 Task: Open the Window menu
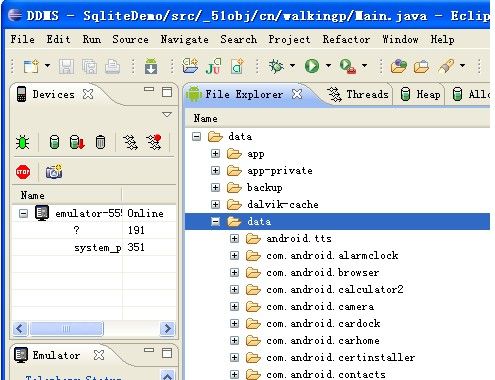point(400,39)
